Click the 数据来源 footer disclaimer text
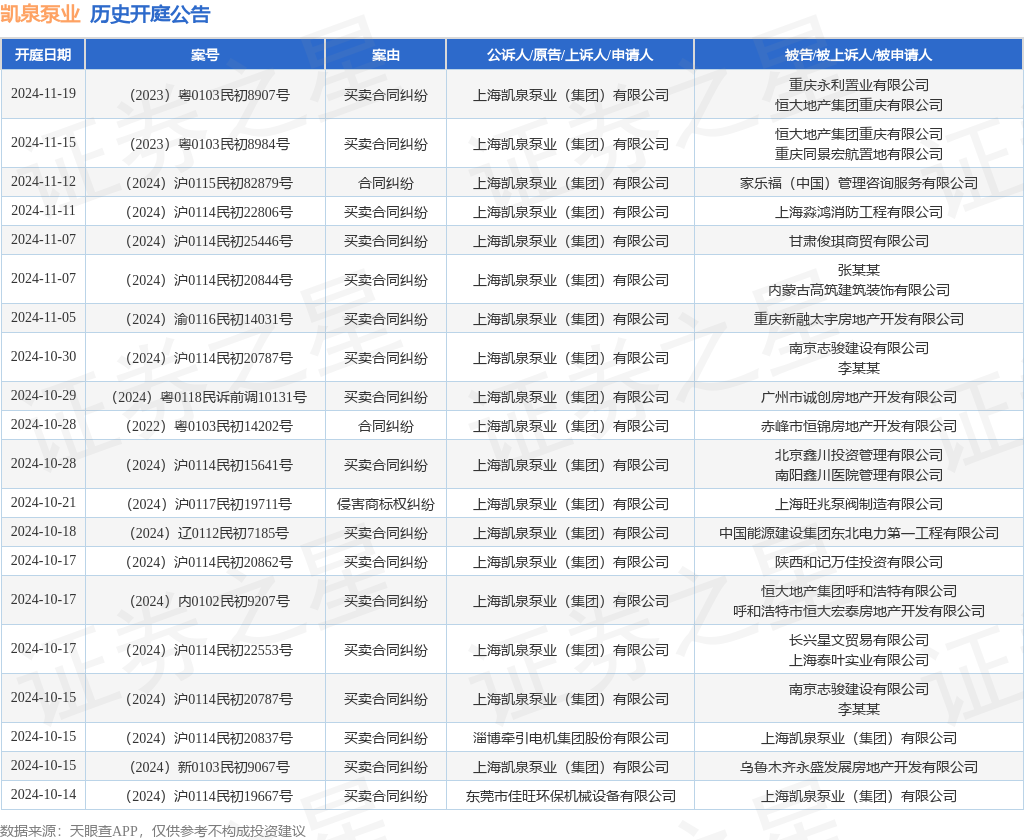The image size is (1024, 840). pyautogui.click(x=153, y=831)
